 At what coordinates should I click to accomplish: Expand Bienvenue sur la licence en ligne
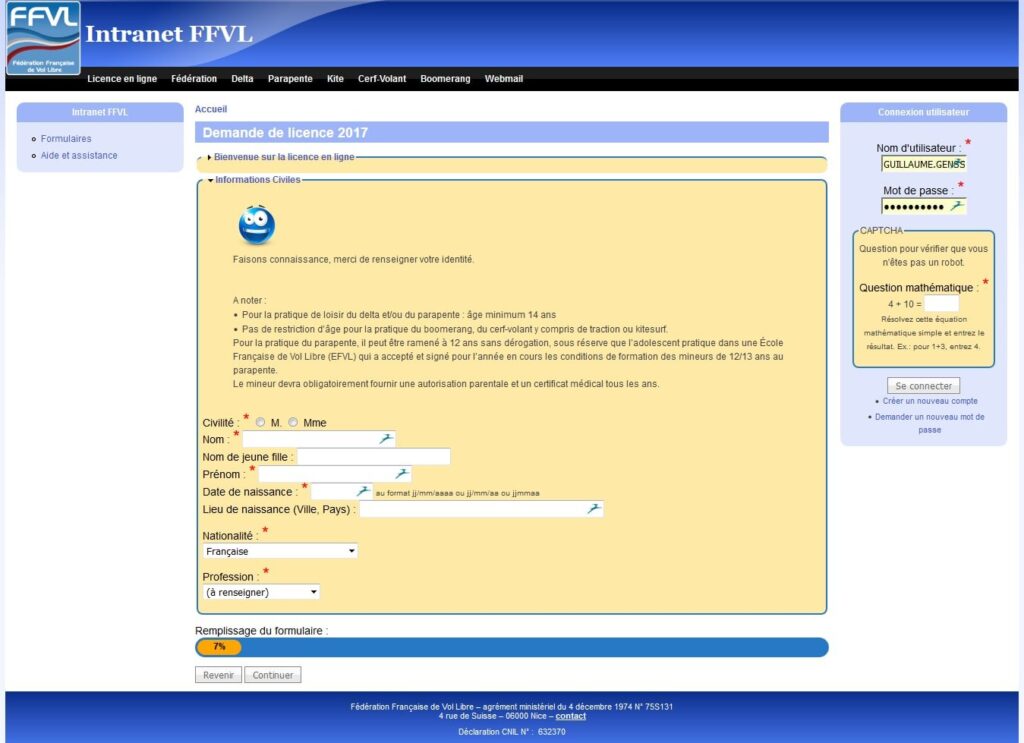284,157
